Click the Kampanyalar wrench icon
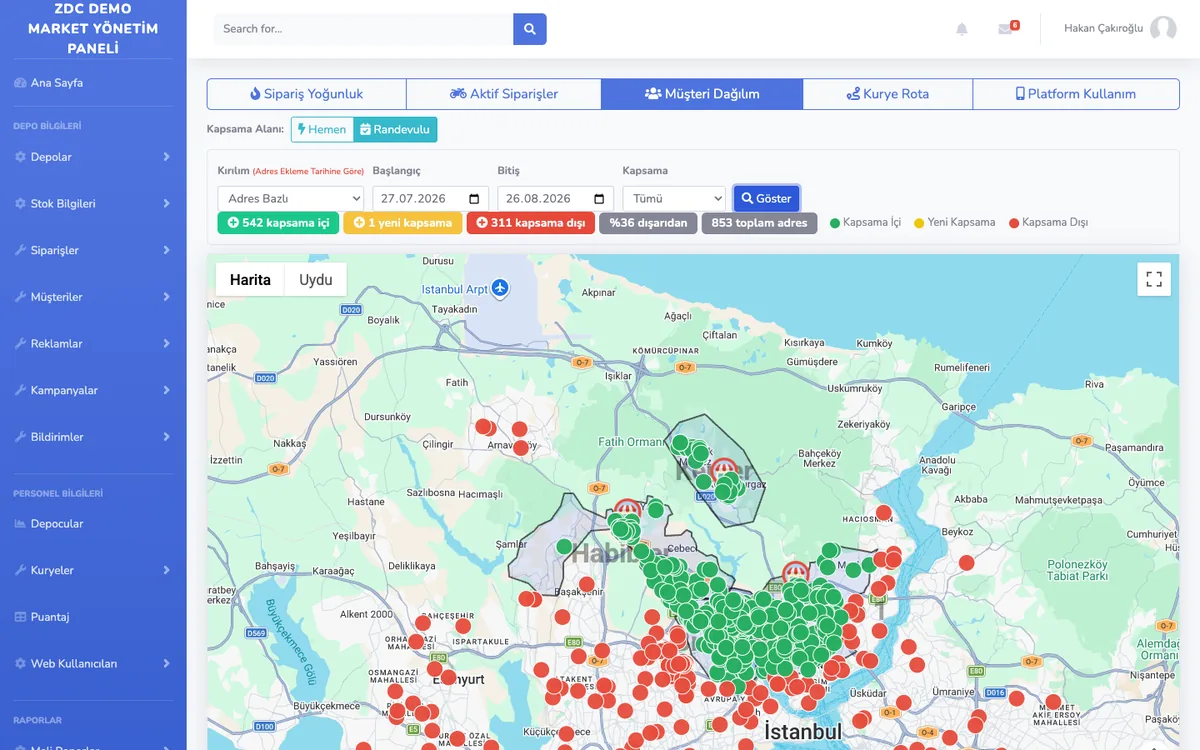The height and width of the screenshot is (750, 1200). click(x=20, y=390)
